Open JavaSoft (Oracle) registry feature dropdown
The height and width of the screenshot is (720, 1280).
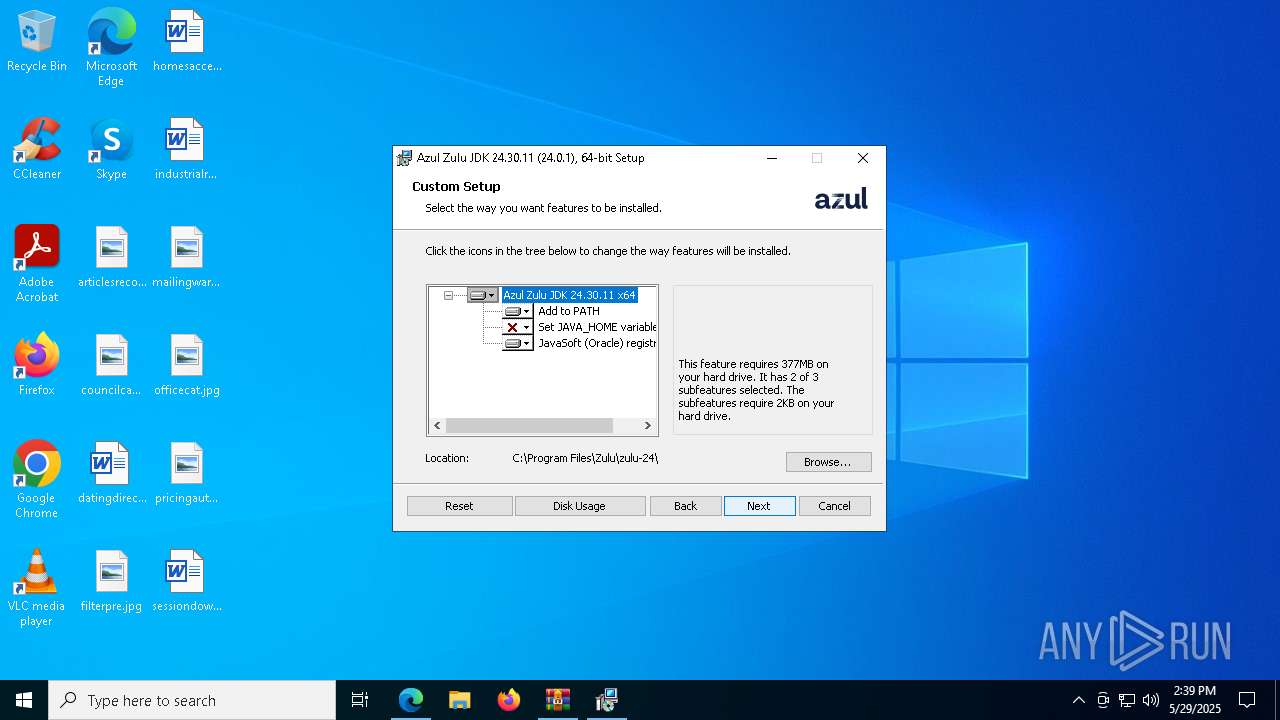pos(518,343)
